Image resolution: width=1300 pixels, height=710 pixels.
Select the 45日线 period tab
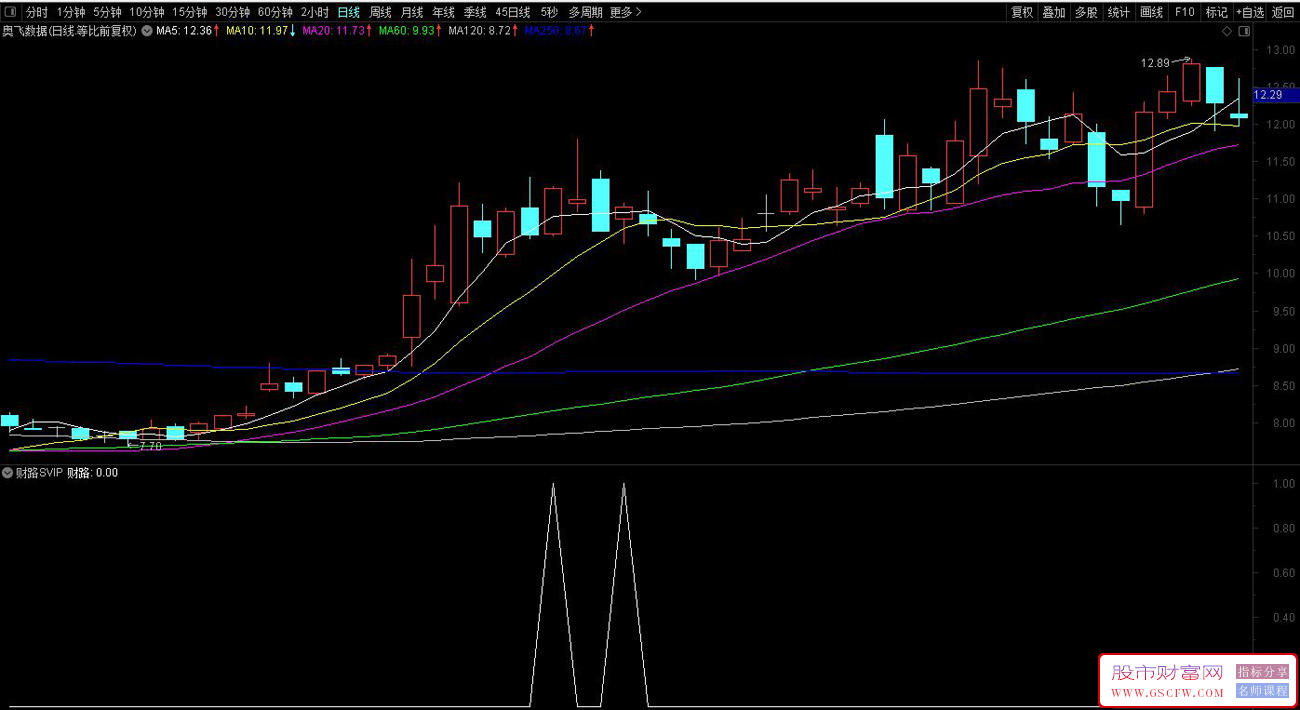click(514, 13)
